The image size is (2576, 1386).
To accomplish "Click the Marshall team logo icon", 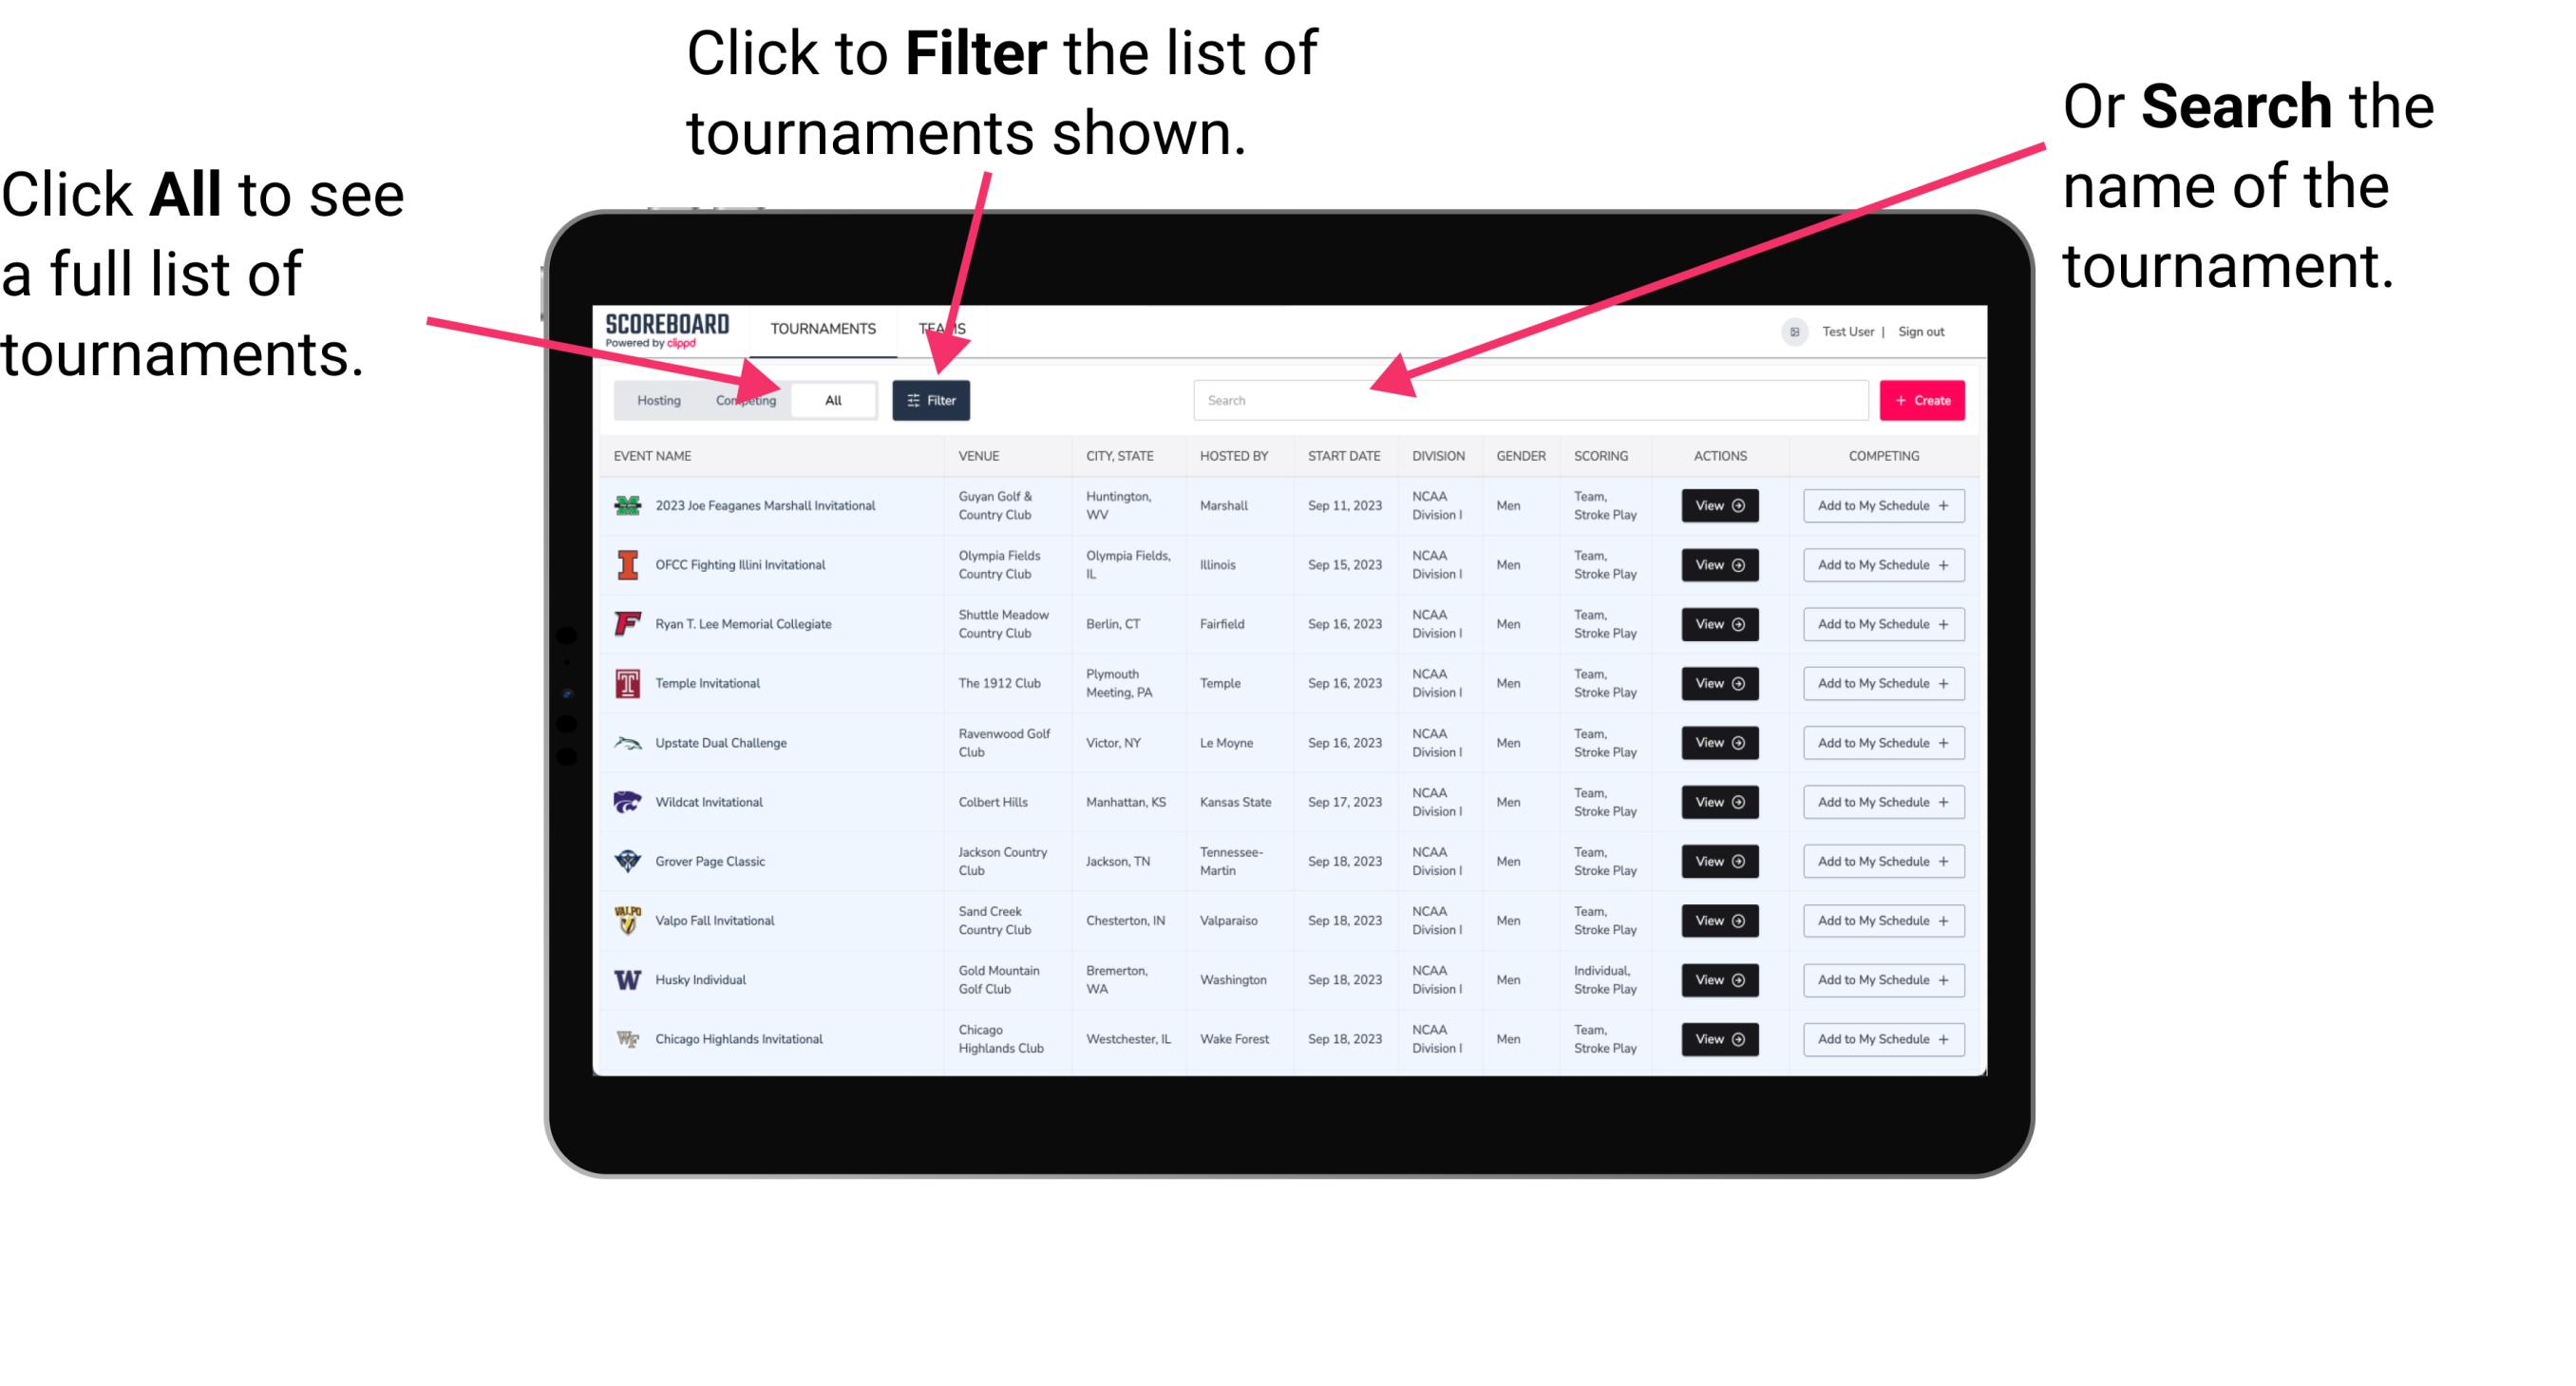I will pyautogui.click(x=630, y=505).
